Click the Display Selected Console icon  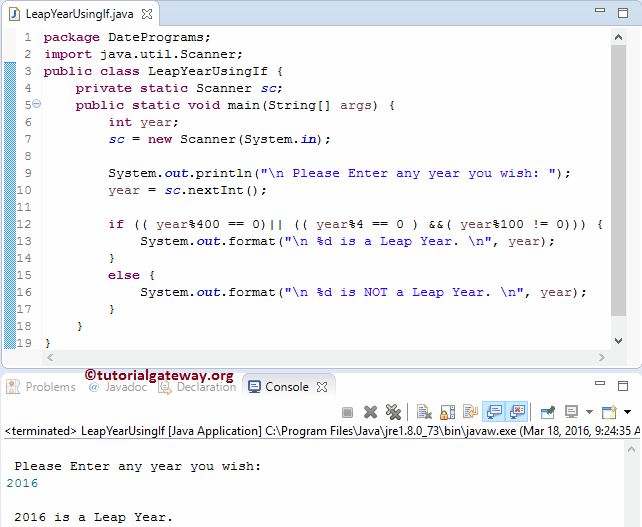[x=571, y=412]
